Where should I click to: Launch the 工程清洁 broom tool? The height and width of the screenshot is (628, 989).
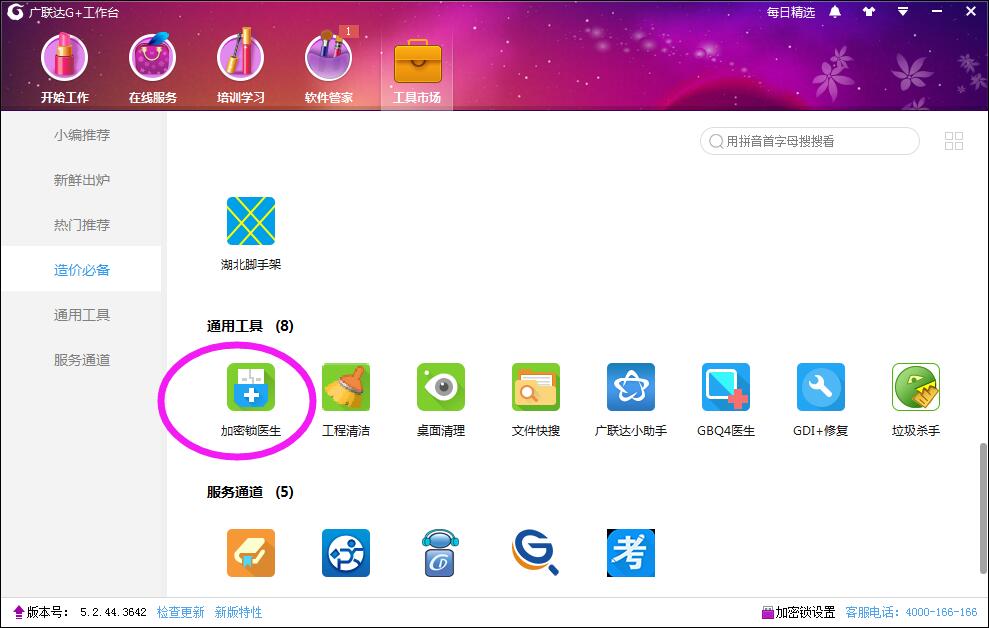pyautogui.click(x=346, y=387)
